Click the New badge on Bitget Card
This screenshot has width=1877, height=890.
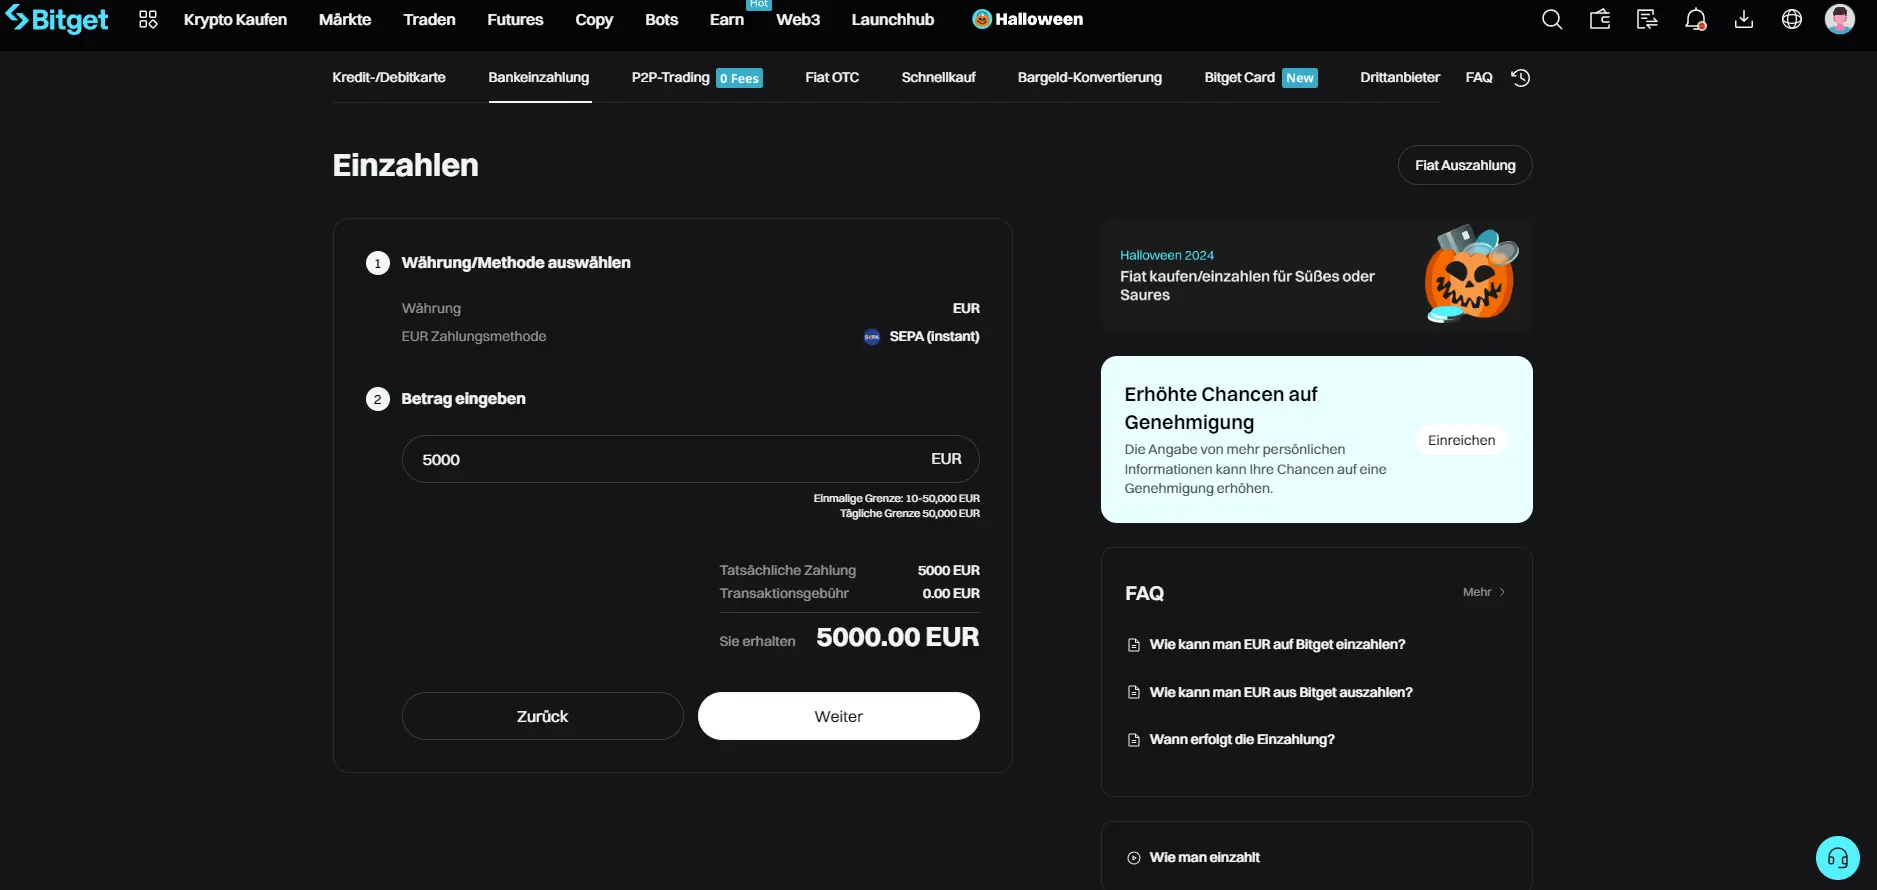pyautogui.click(x=1300, y=78)
